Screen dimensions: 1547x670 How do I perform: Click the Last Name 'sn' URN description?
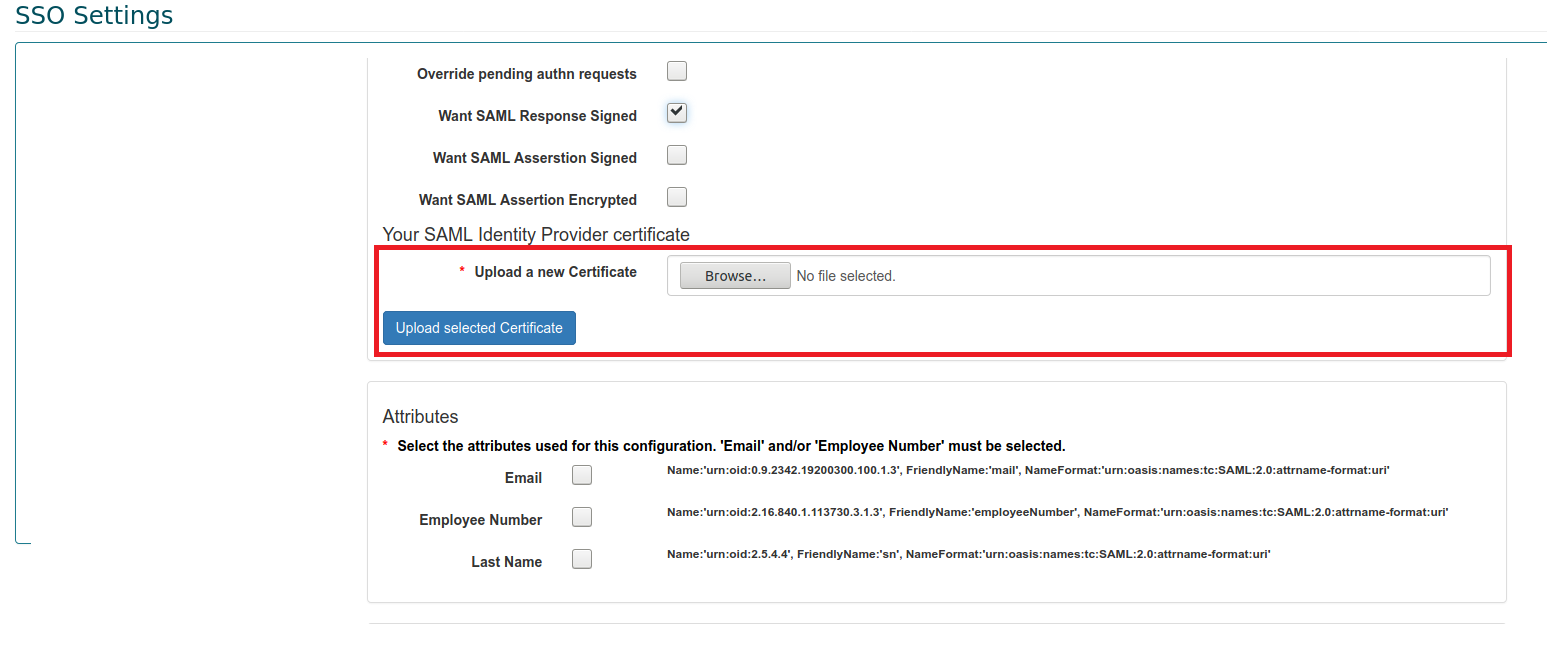coord(968,554)
